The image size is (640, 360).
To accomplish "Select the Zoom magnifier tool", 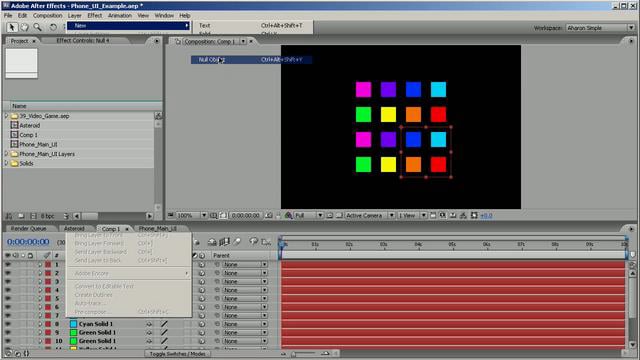I will 38,27.
